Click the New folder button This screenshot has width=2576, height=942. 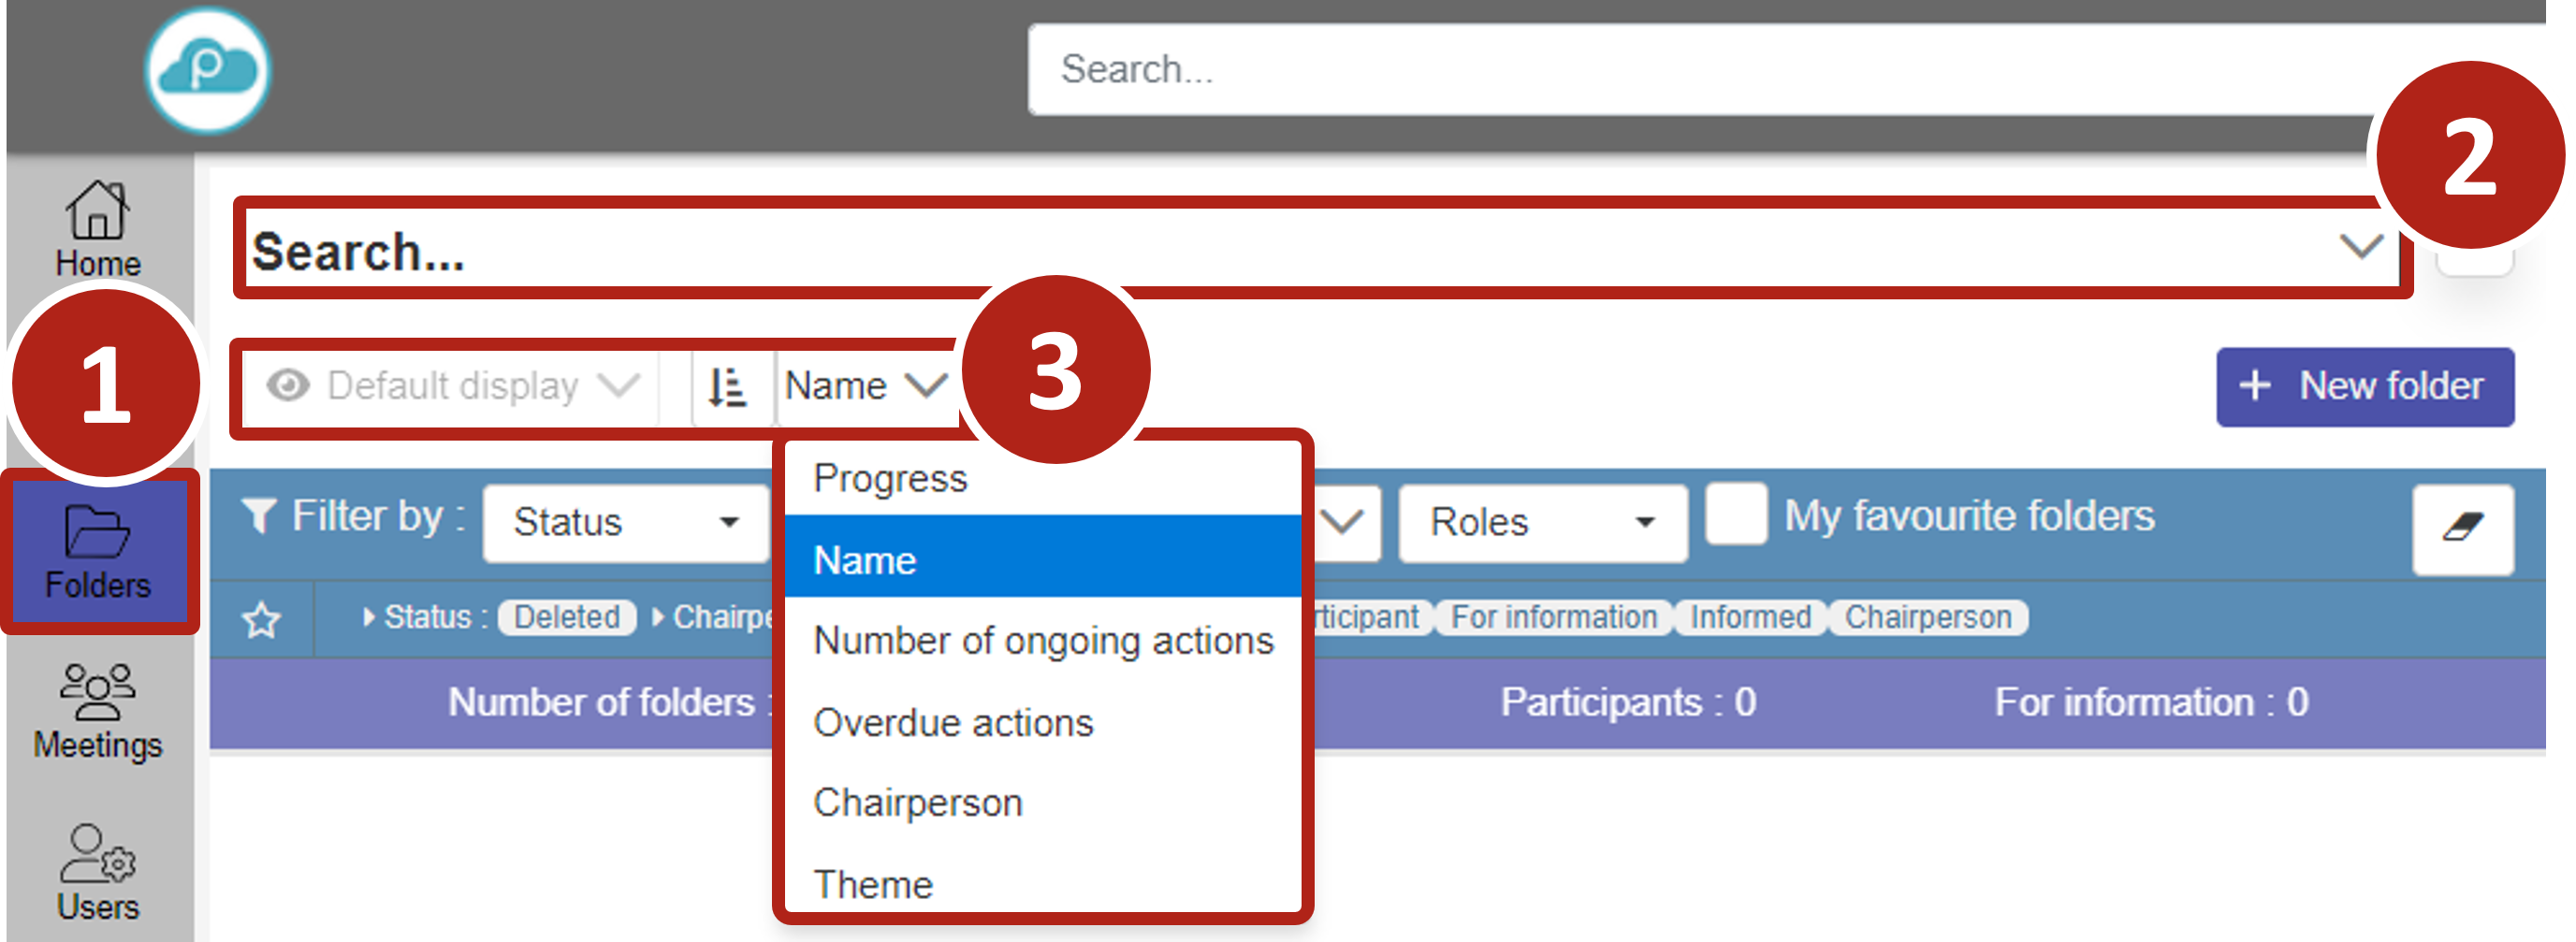2364,386
